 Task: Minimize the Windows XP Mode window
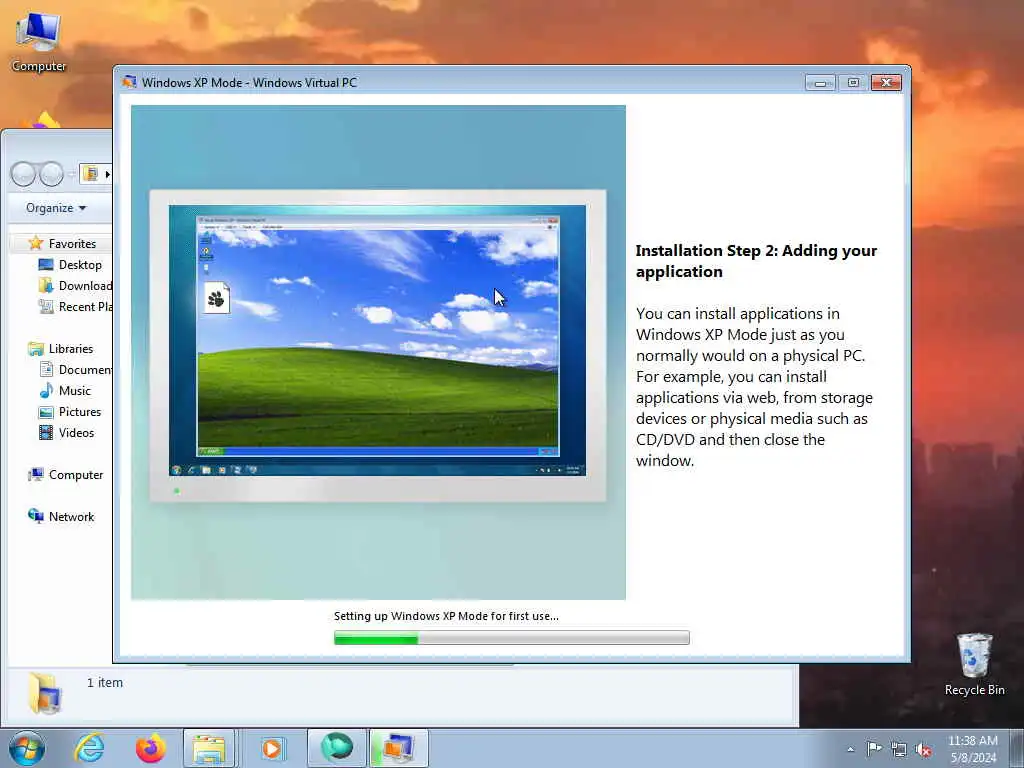tap(820, 83)
